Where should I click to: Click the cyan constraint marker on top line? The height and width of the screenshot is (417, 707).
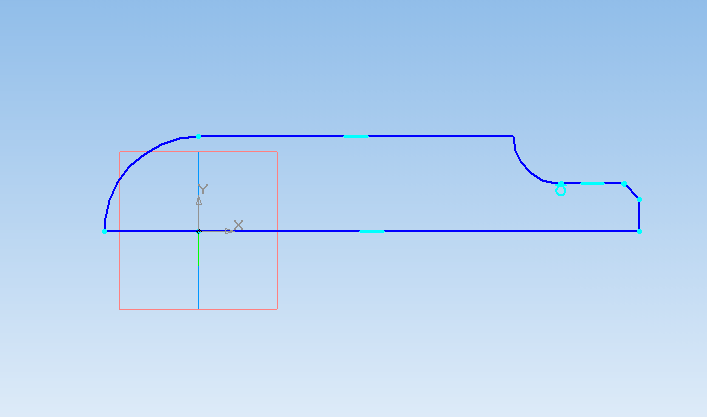click(x=356, y=136)
